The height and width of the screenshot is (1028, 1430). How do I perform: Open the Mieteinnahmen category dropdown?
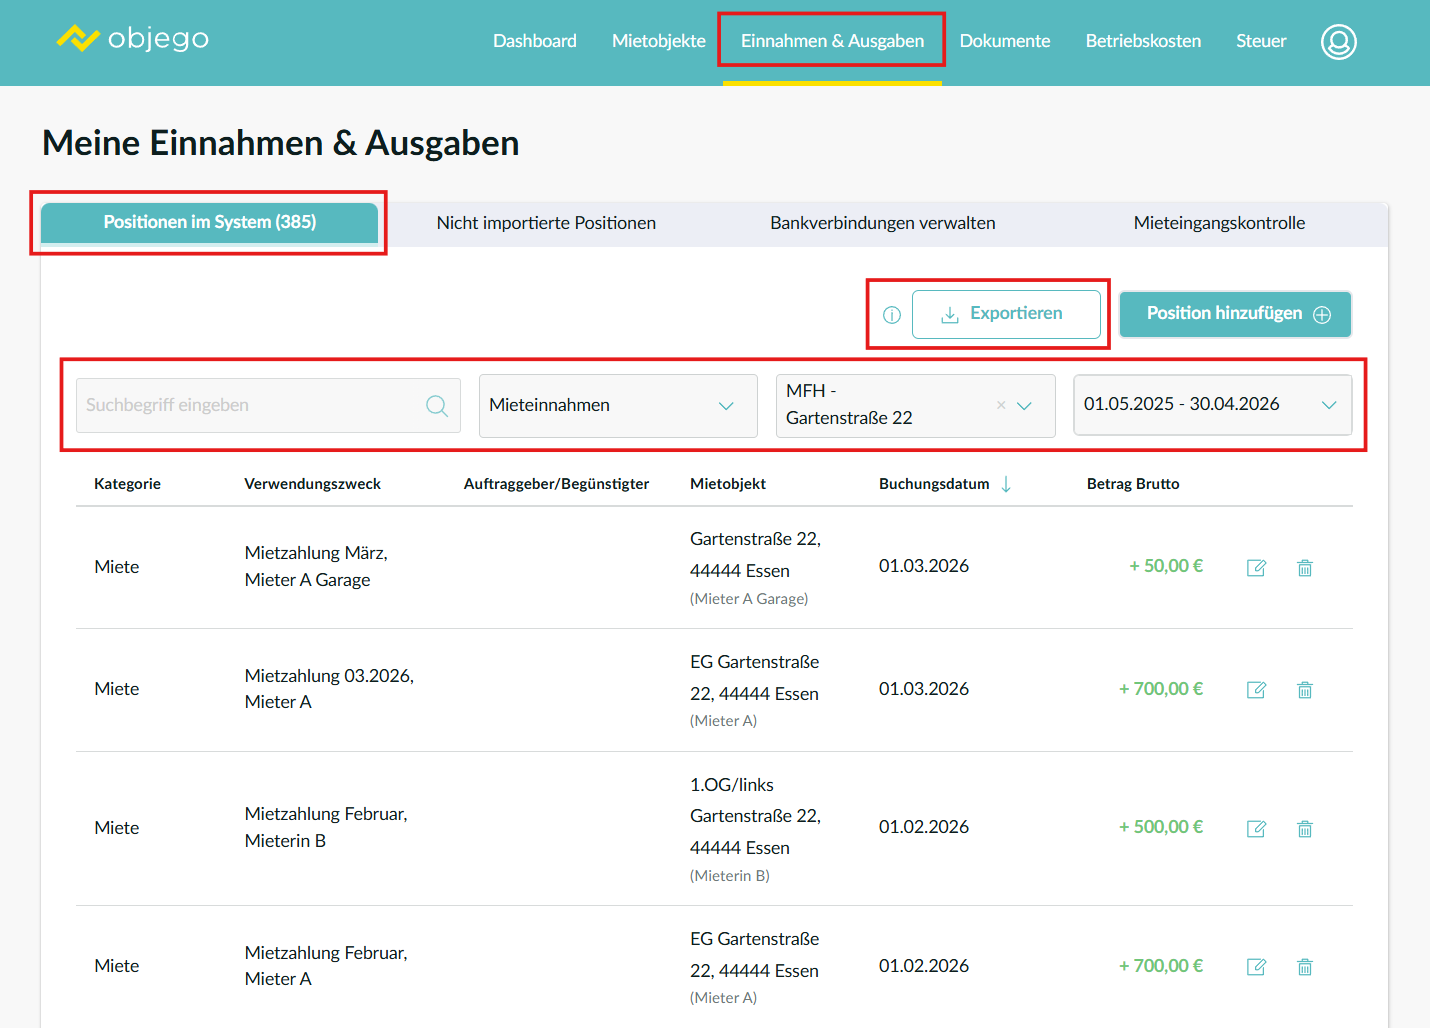618,405
